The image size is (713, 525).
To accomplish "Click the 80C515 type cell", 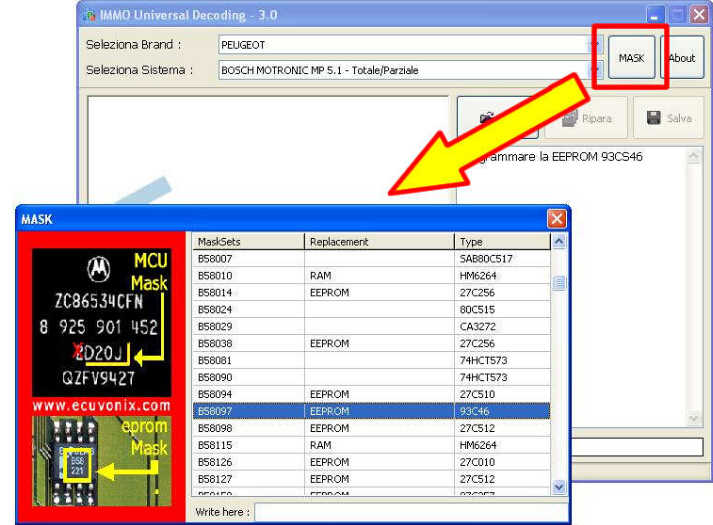I will pos(502,310).
